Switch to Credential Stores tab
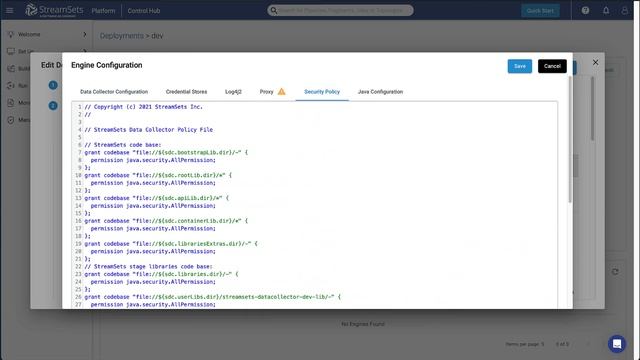 (187, 92)
